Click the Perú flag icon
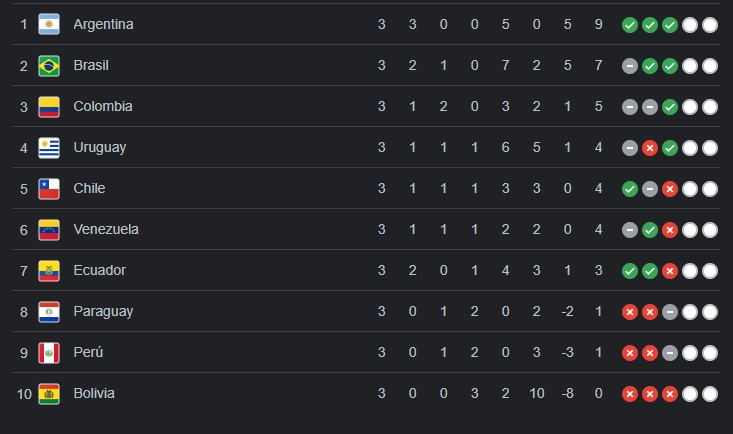This screenshot has width=733, height=434. pos(49,353)
